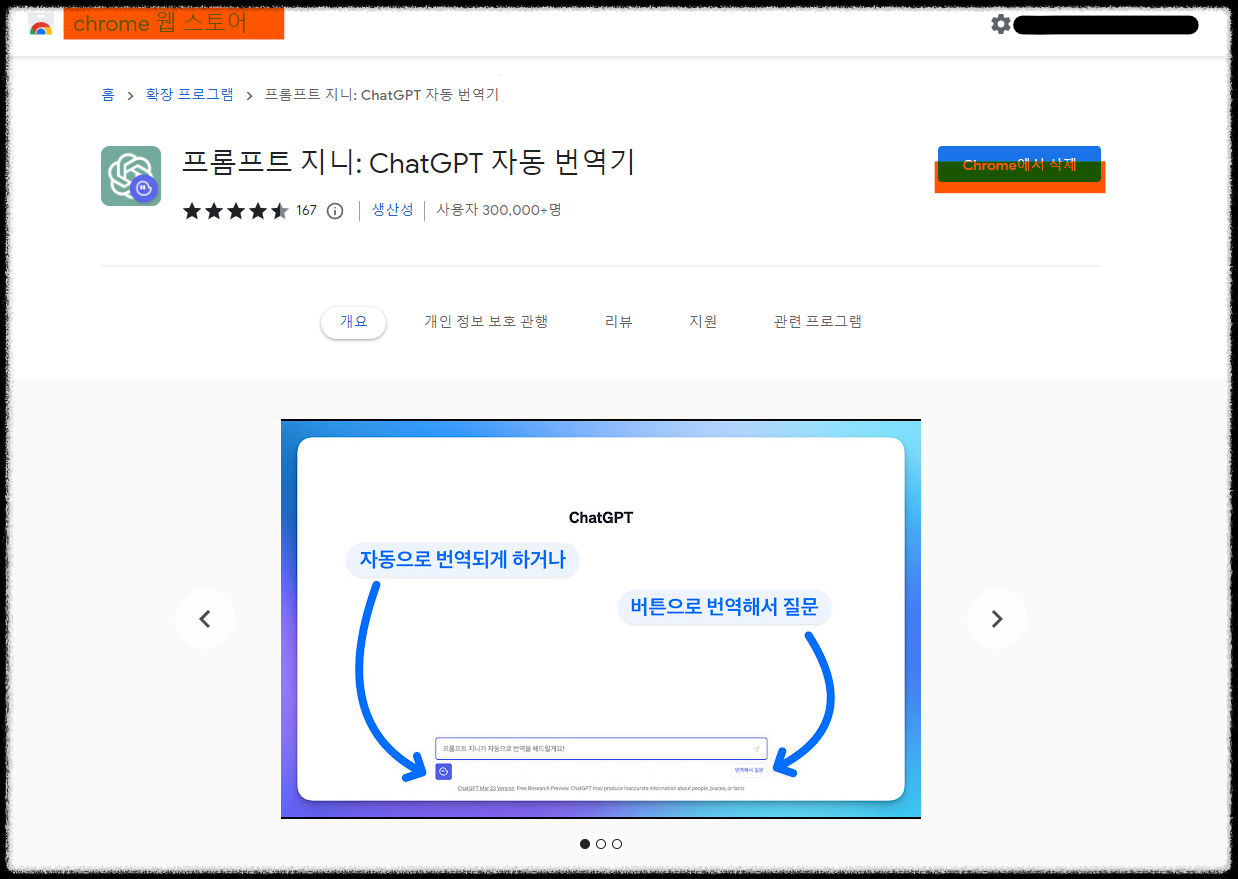Click the left carousel arrow
This screenshot has width=1238, height=879.
tap(204, 618)
